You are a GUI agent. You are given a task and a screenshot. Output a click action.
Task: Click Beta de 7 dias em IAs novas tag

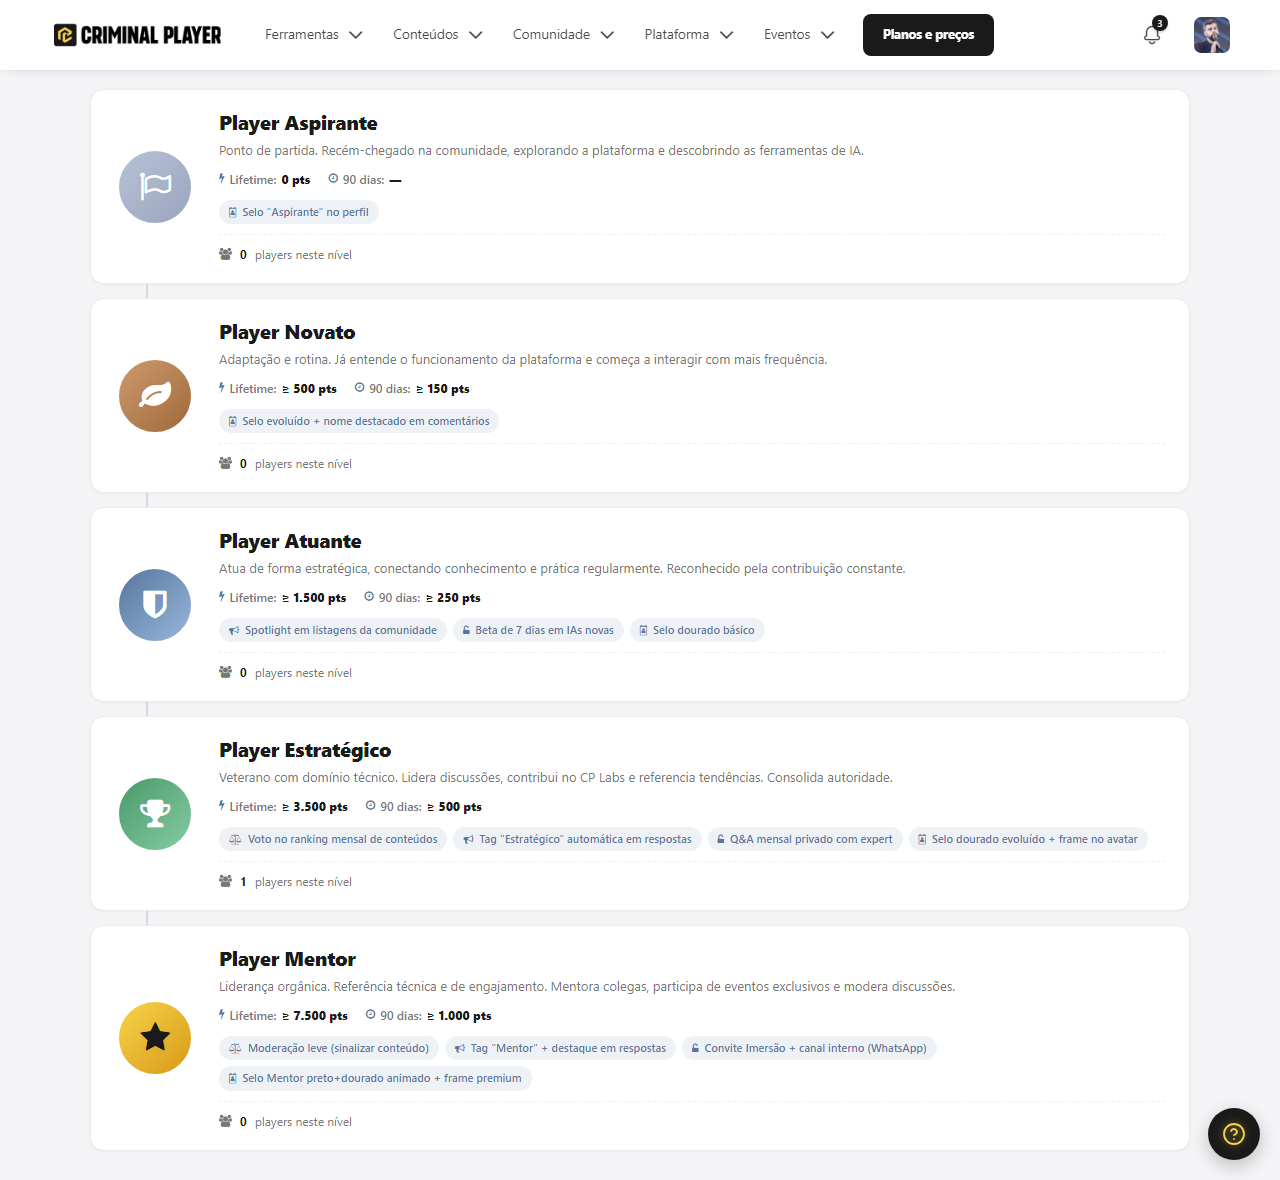pyautogui.click(x=538, y=630)
